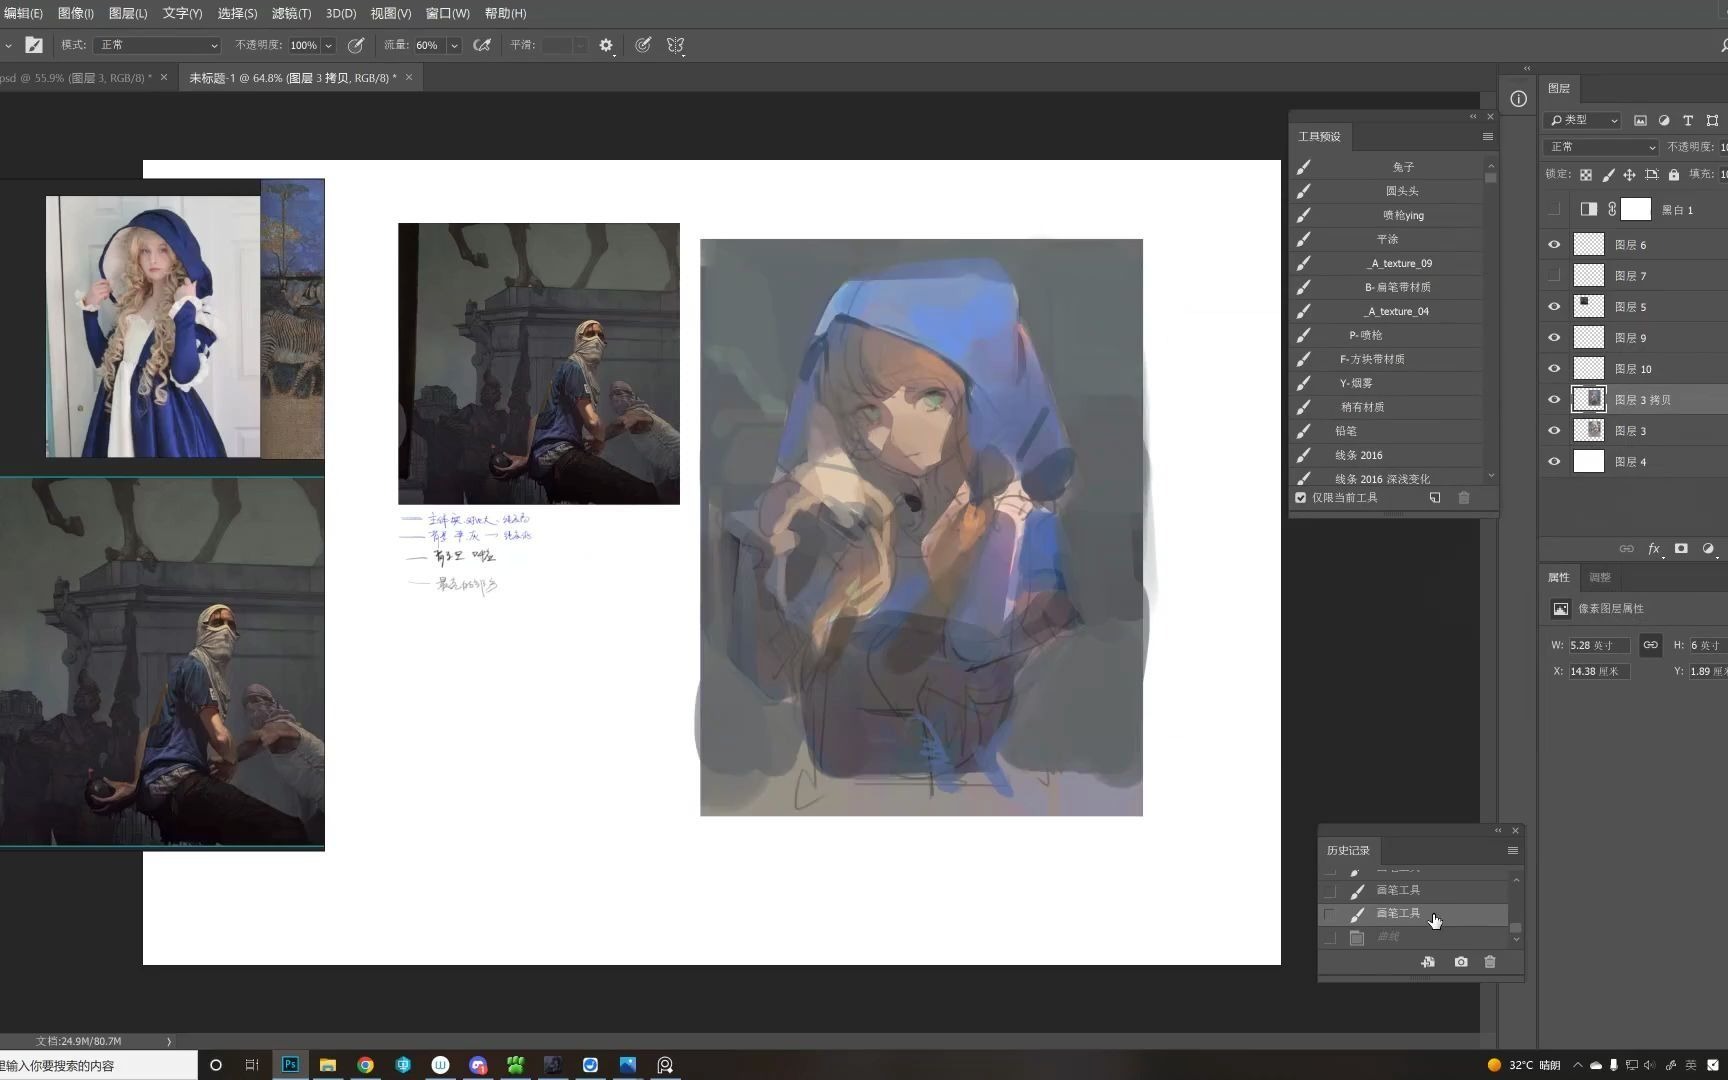Open smoothing options gear icon
The width and height of the screenshot is (1728, 1080).
606,45
